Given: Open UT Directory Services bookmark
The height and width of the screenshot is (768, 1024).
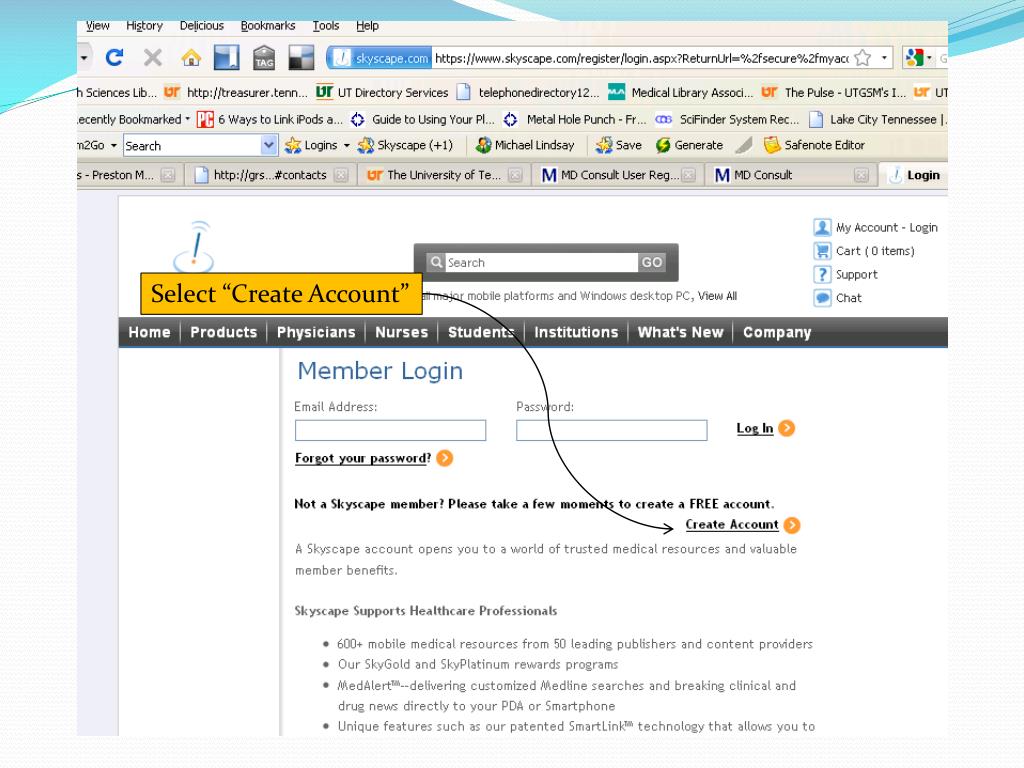Looking at the screenshot, I should 383,93.
